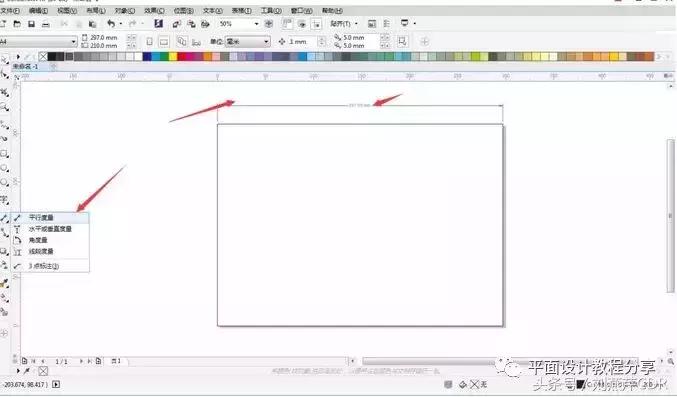
Task: Open the 对象 menu
Action: tap(125, 10)
